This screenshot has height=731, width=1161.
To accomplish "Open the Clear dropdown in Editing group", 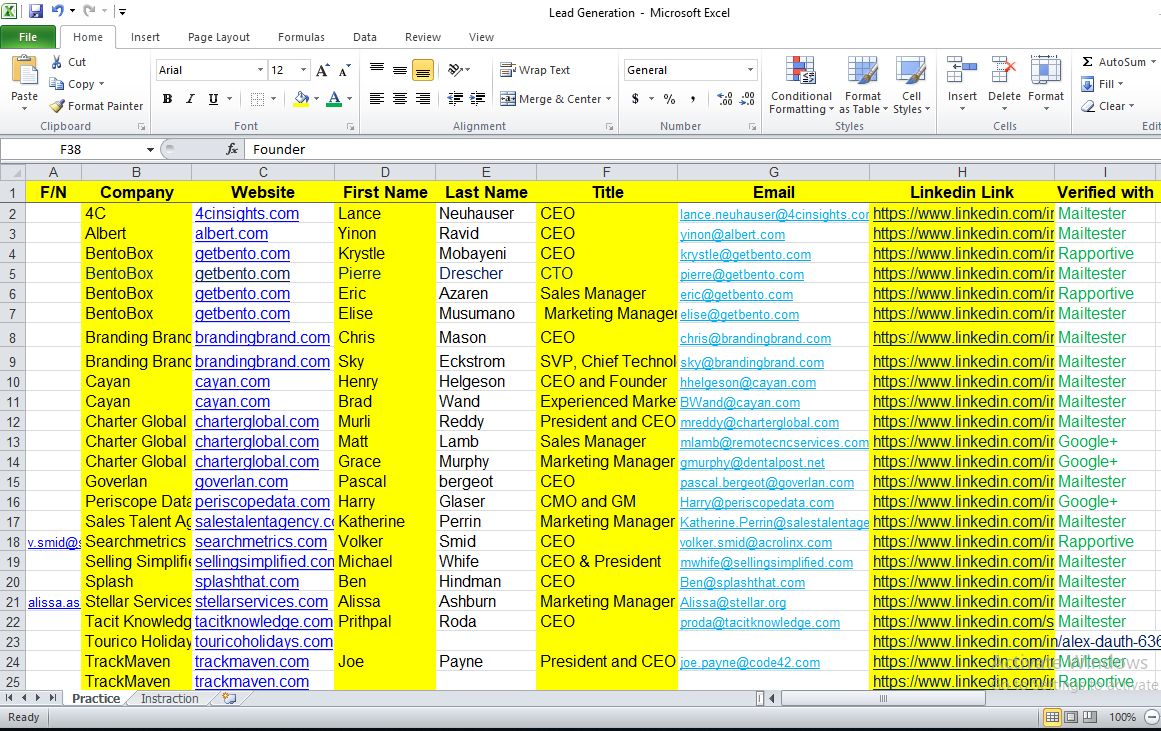I will coord(1108,106).
